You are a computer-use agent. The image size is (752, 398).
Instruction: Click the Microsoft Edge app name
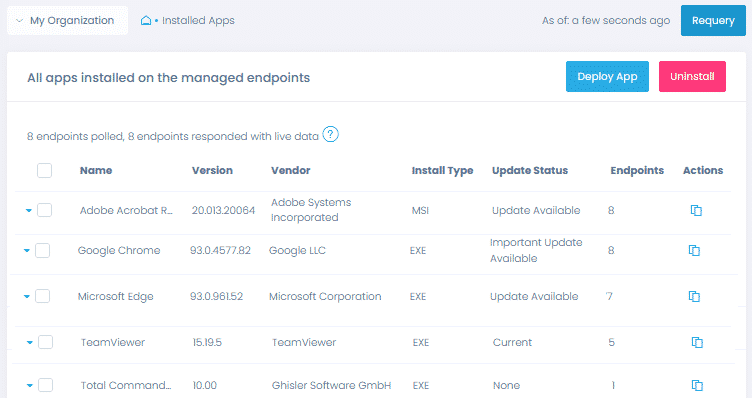[x=116, y=296]
